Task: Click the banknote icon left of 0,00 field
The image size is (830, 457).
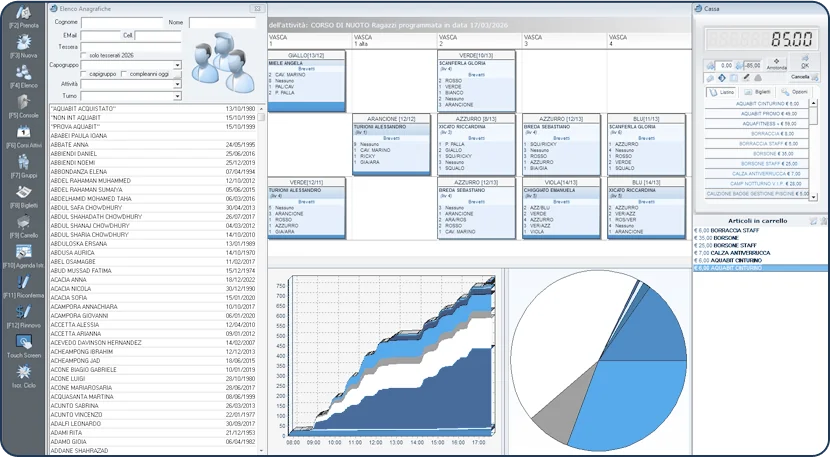Action: [710, 66]
